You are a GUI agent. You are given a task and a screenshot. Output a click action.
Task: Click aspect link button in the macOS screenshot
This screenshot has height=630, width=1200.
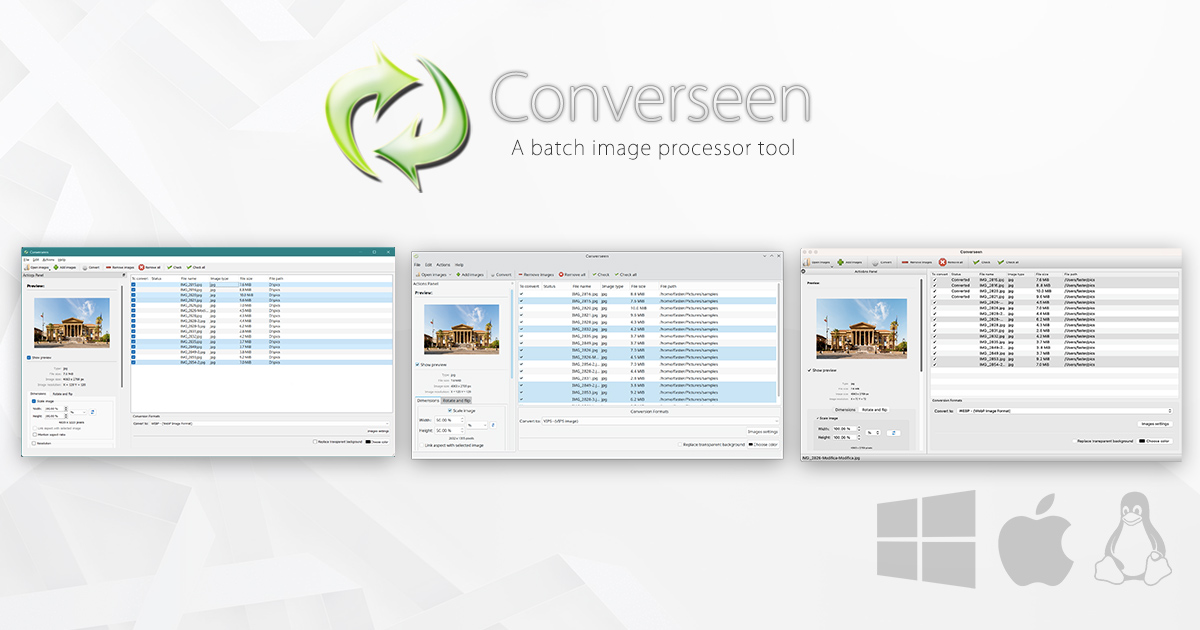pos(893,433)
